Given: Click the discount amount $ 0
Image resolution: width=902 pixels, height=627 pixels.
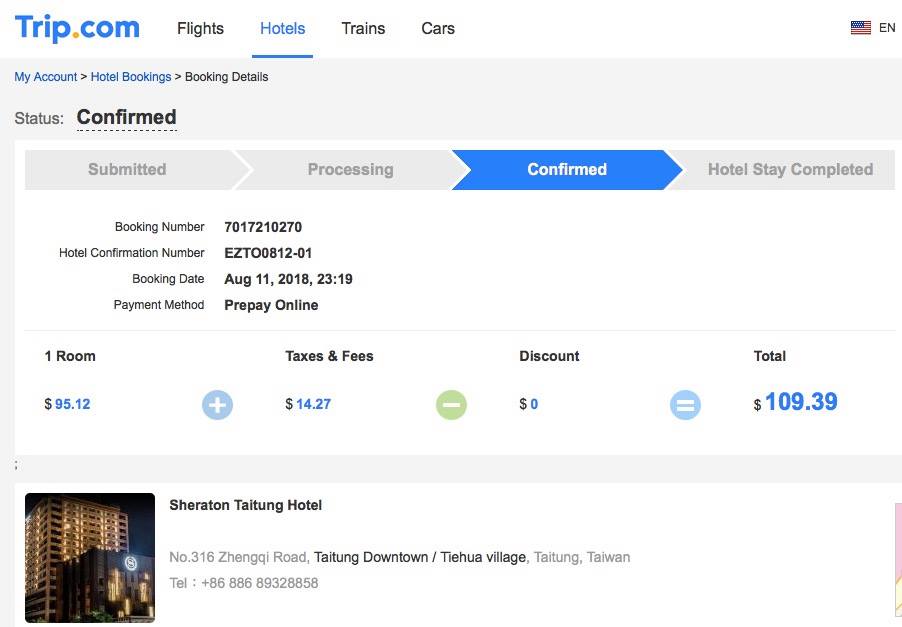Looking at the screenshot, I should click(529, 404).
